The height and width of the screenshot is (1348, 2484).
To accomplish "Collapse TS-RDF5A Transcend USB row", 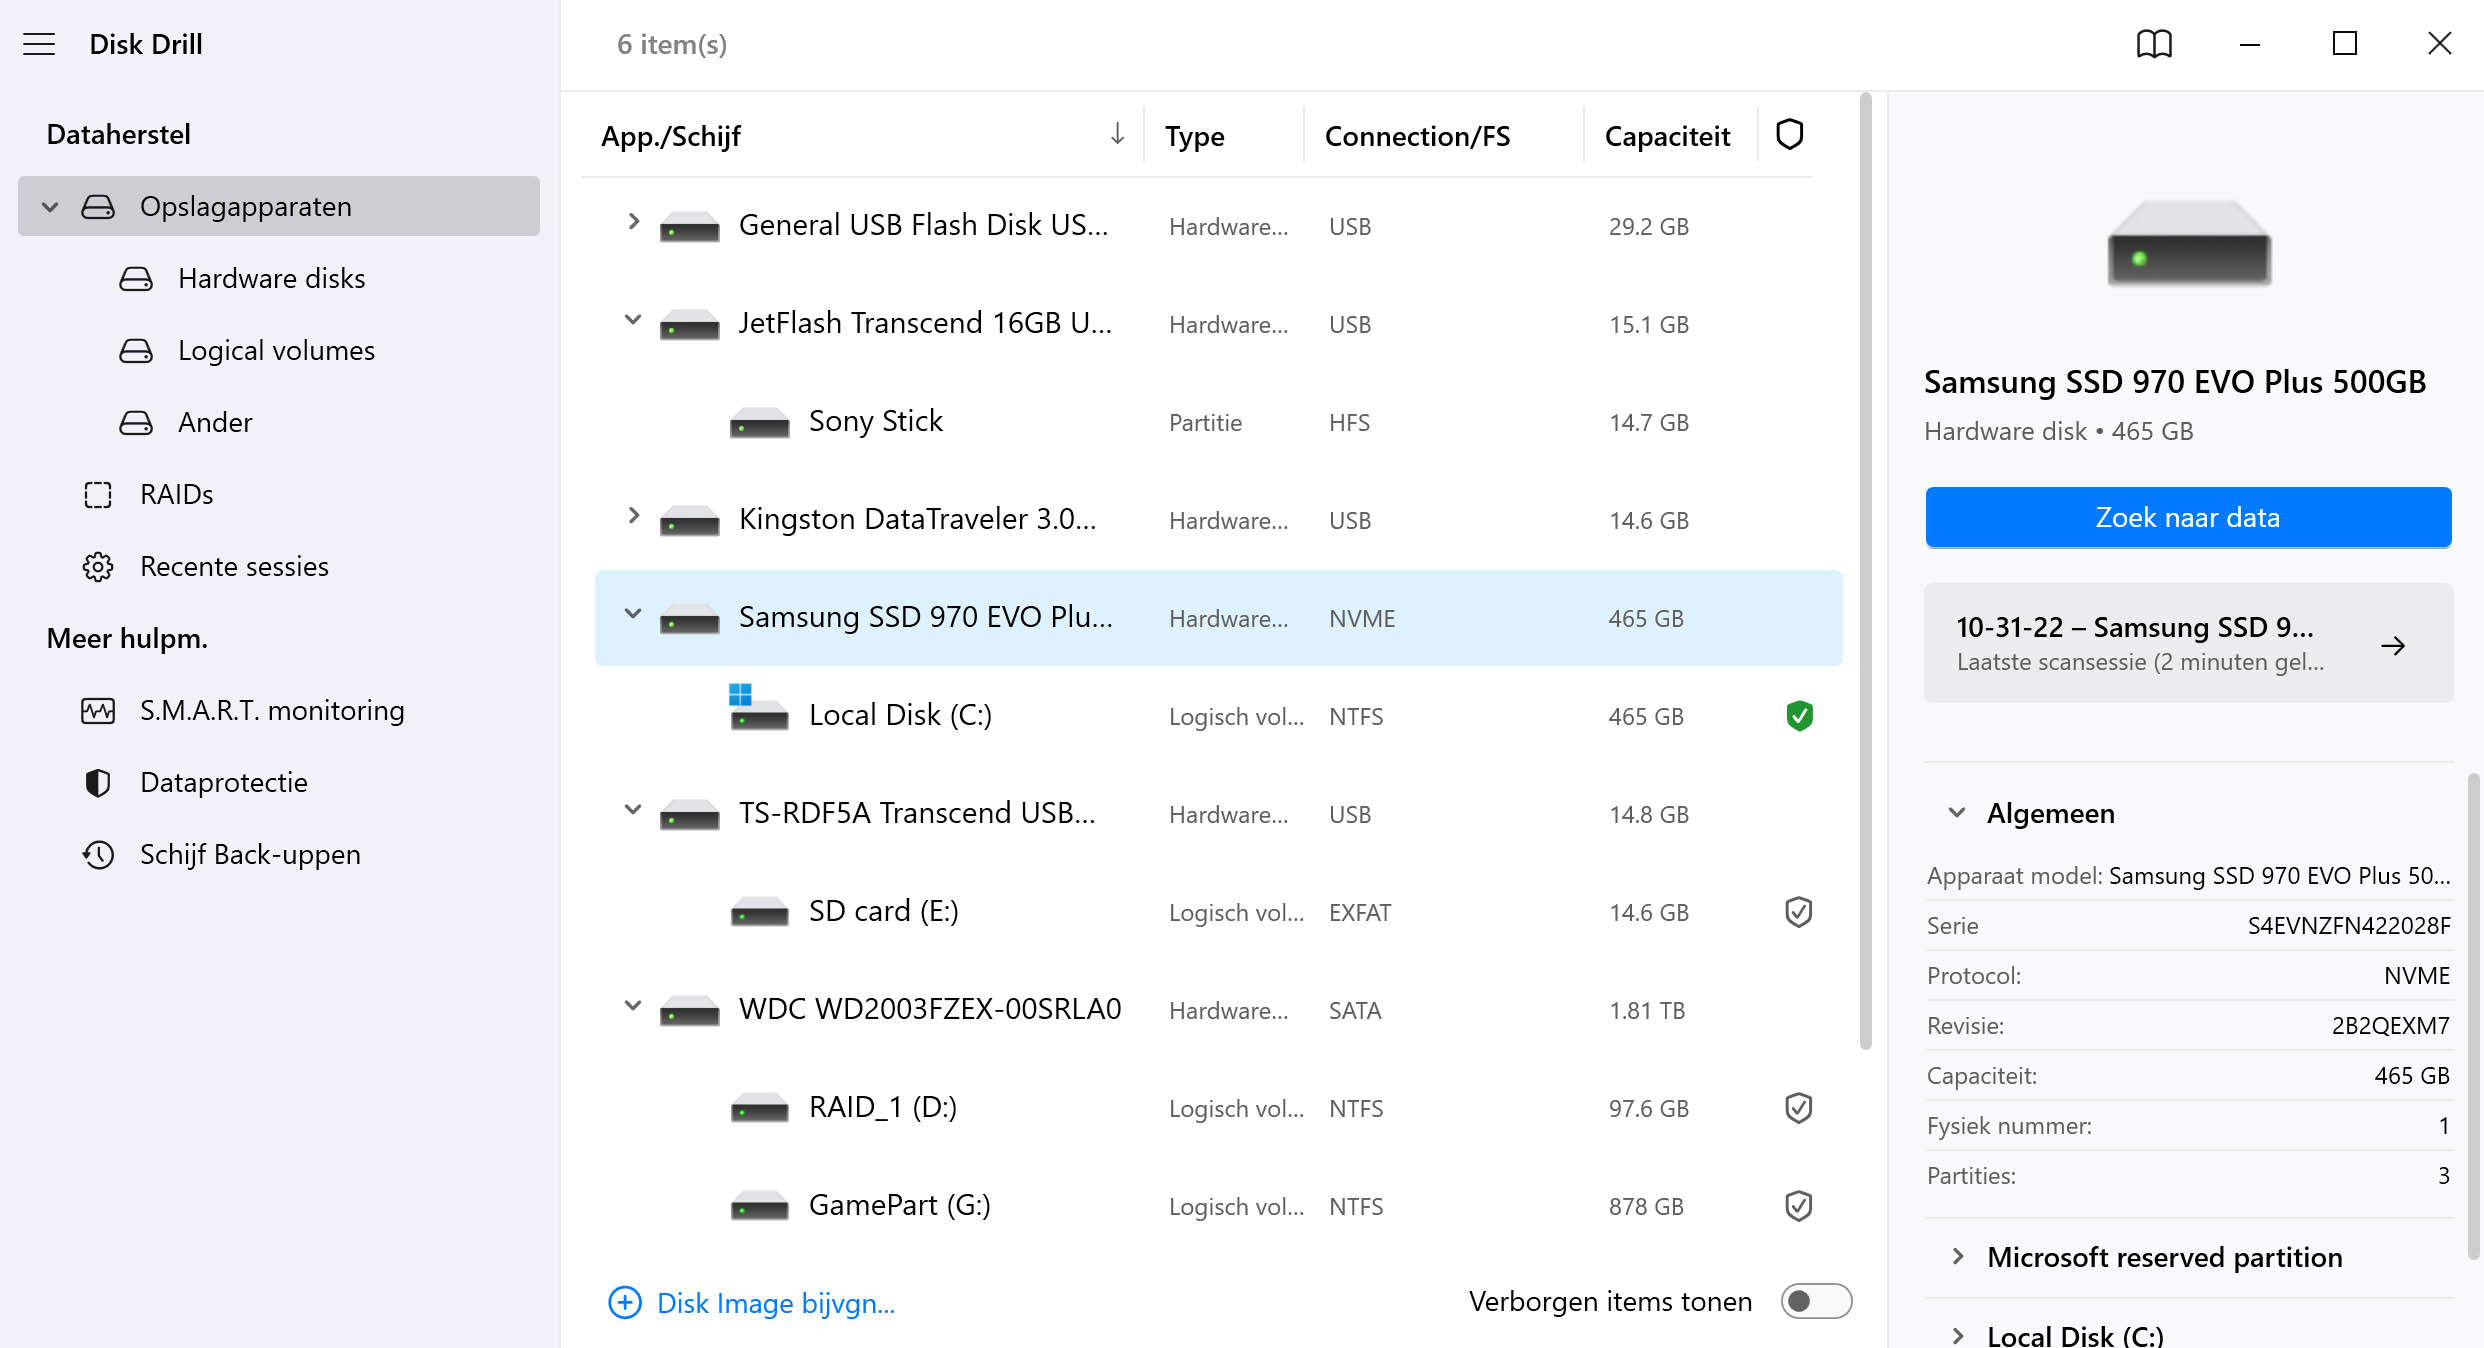I will [633, 810].
